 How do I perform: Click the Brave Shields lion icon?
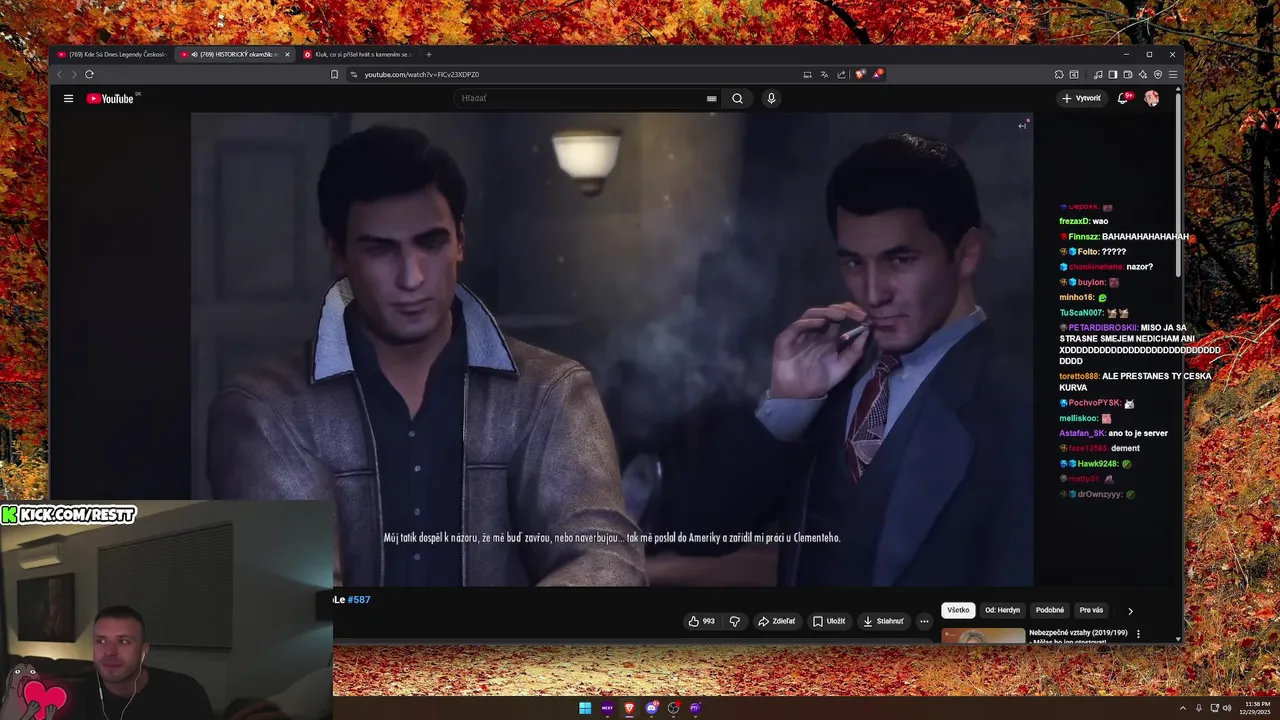(x=860, y=74)
